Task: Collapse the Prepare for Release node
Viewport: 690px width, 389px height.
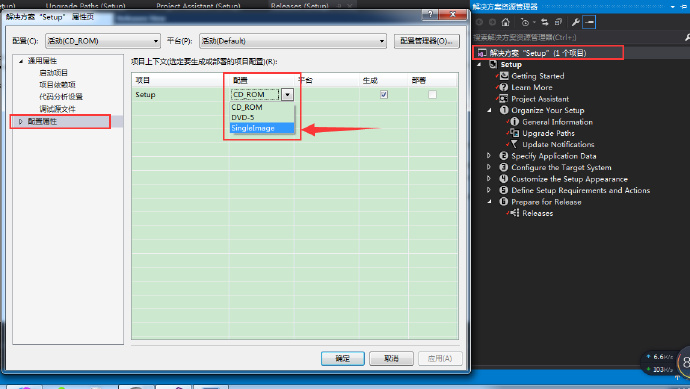Action: 489,202
